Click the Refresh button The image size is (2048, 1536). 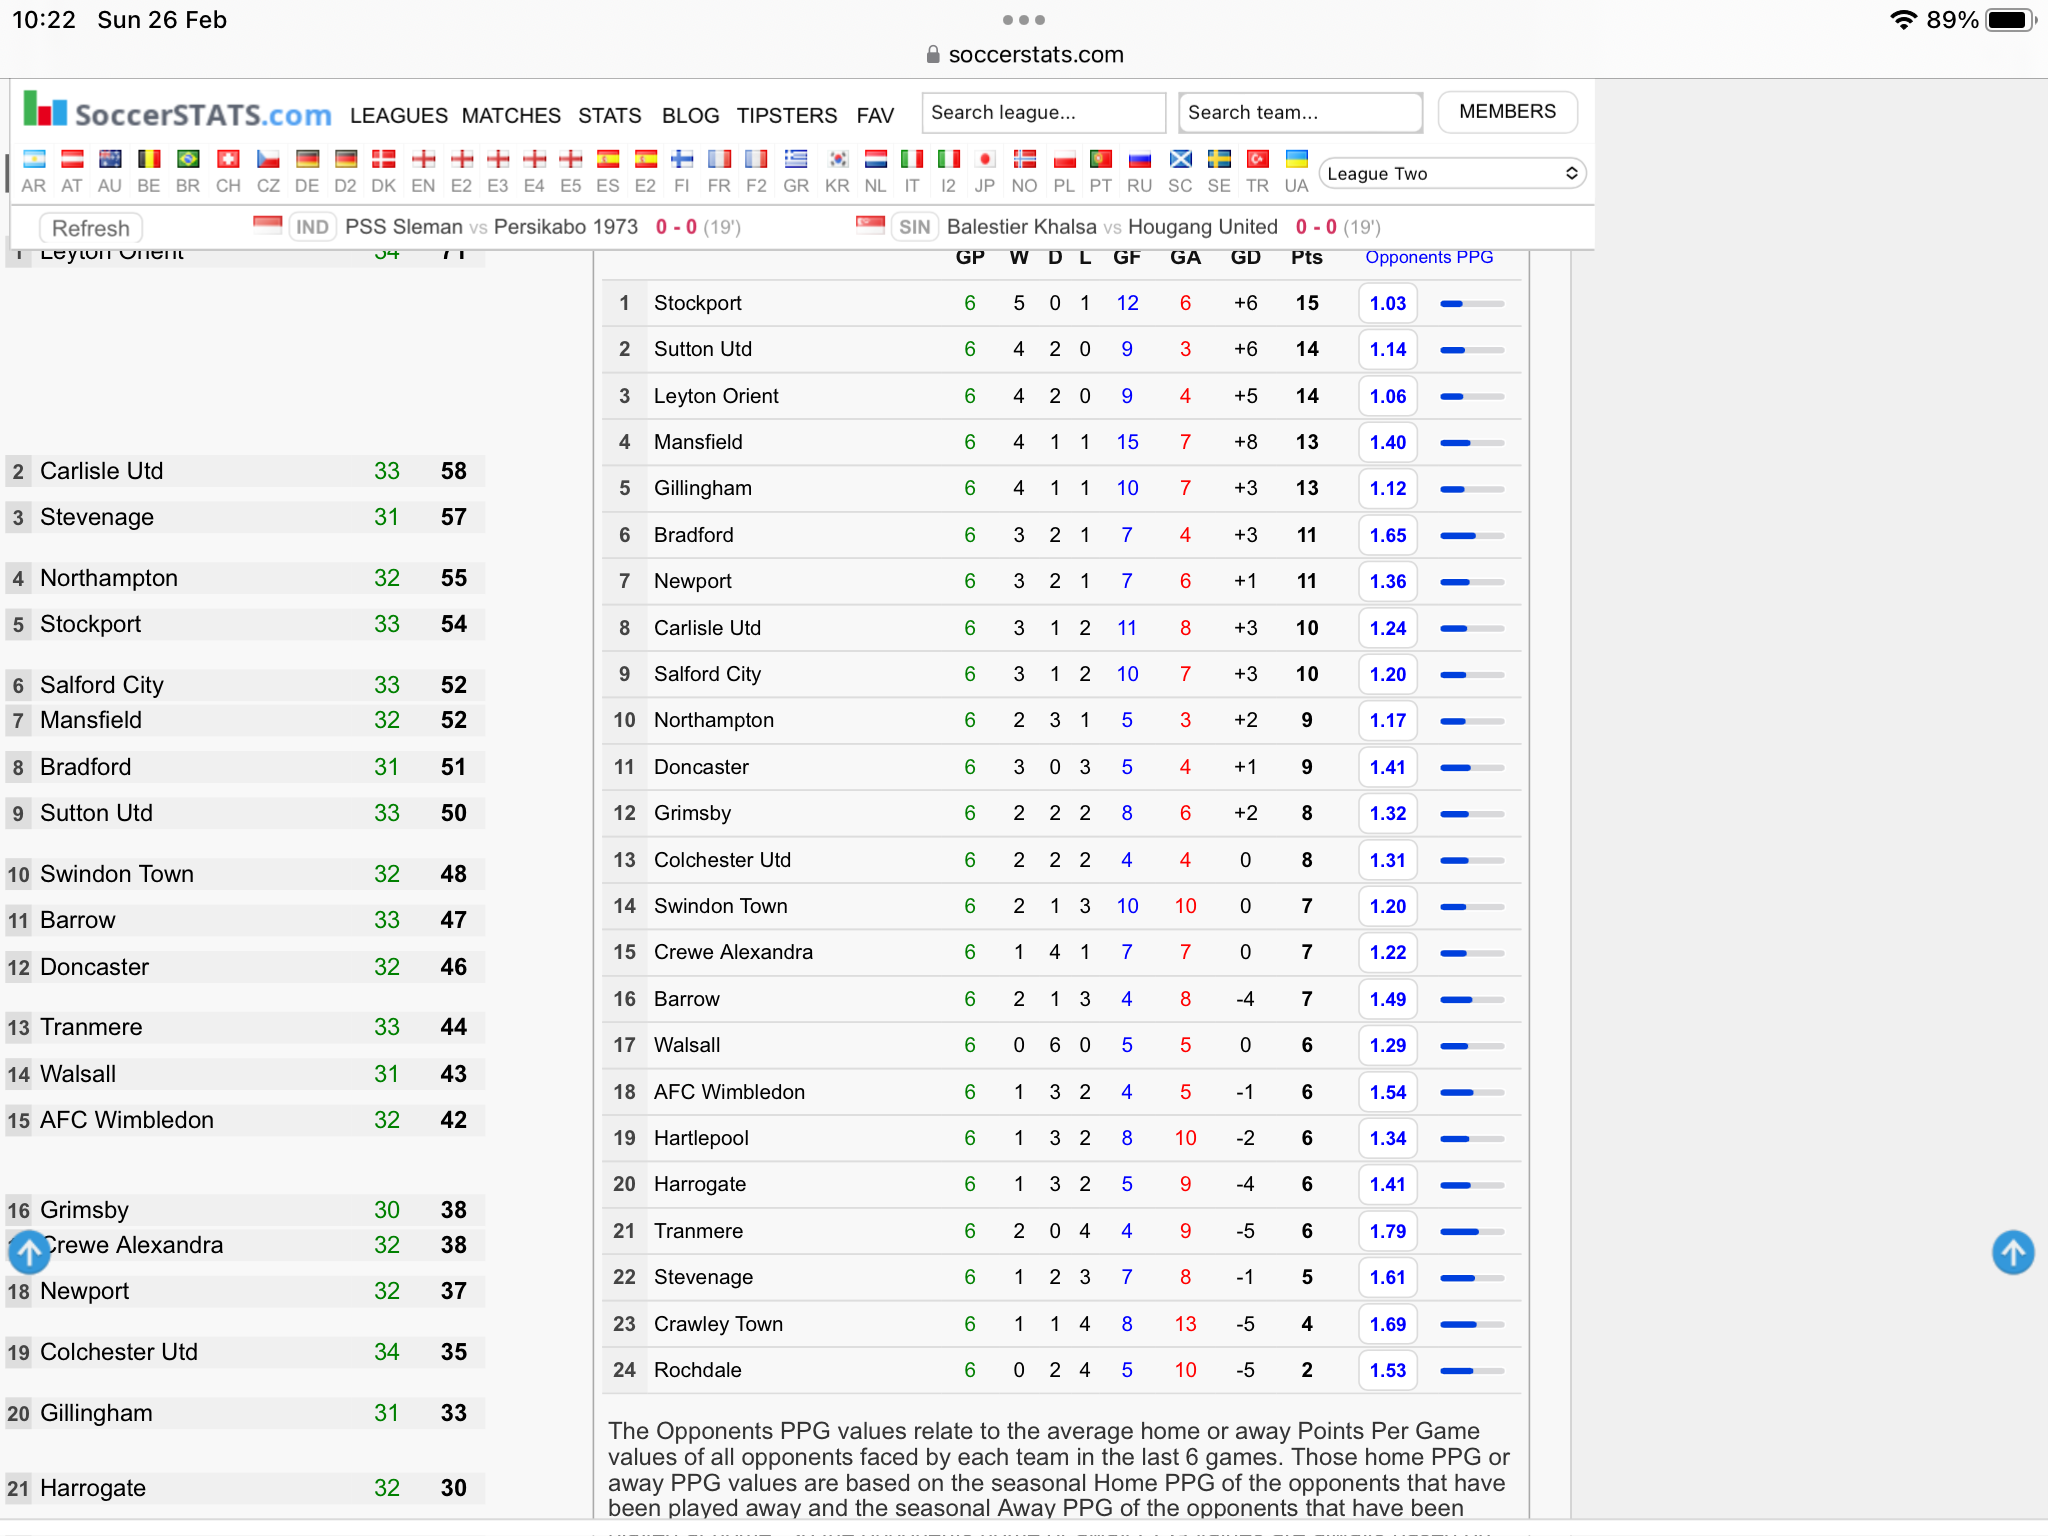pyautogui.click(x=91, y=228)
